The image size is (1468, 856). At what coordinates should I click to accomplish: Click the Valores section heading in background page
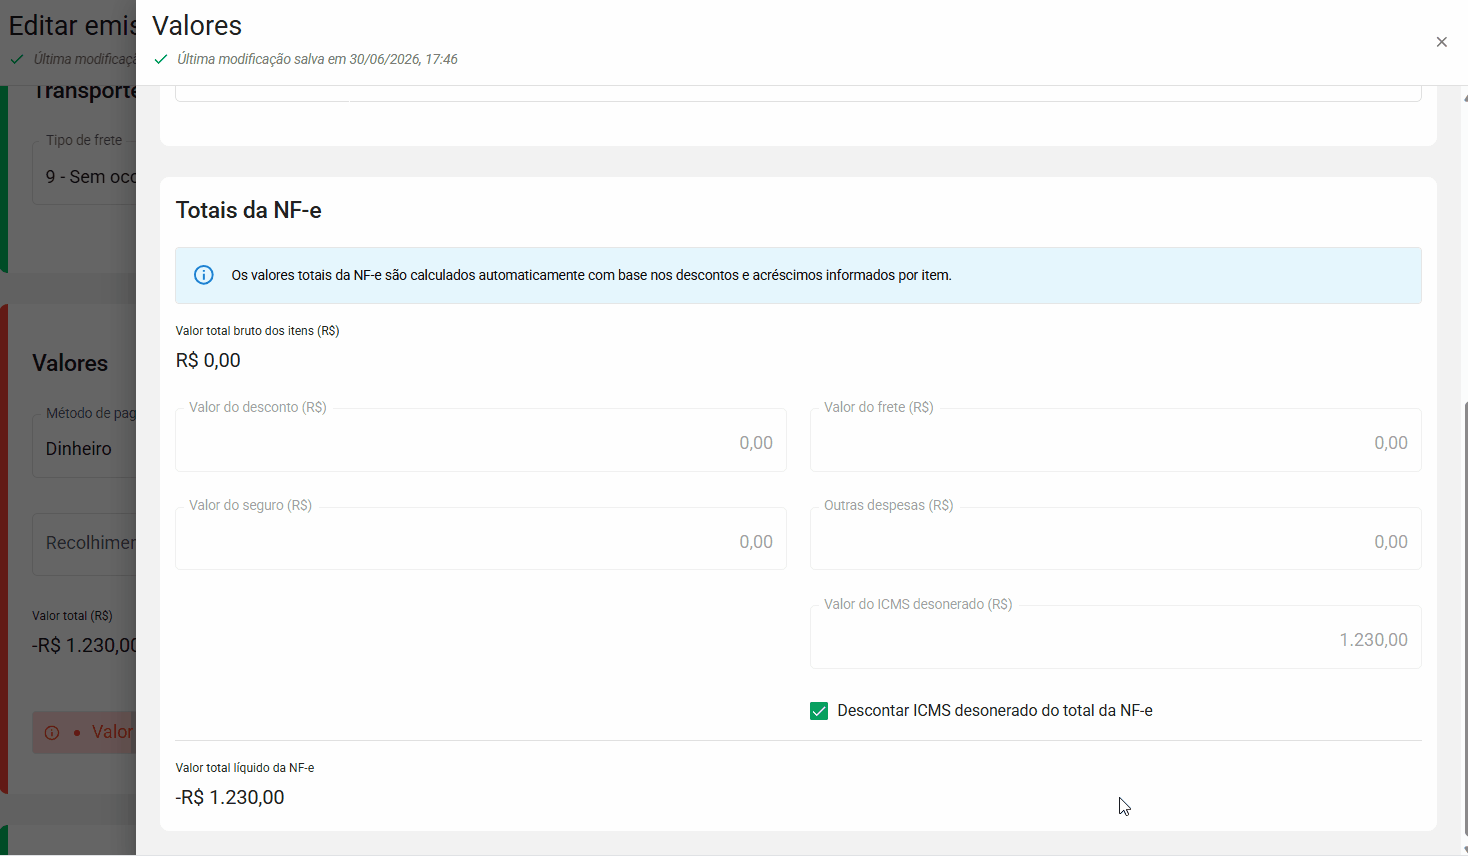[70, 363]
